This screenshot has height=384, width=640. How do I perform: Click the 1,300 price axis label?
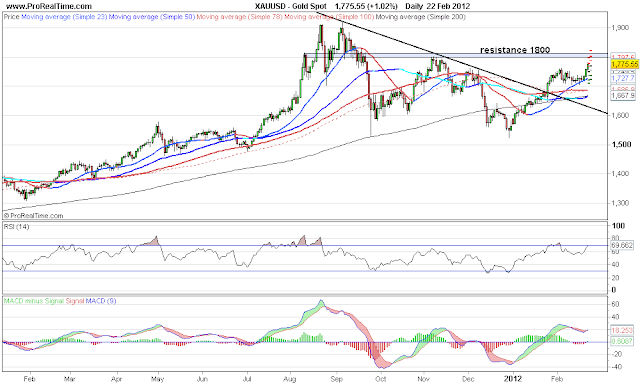click(x=620, y=203)
